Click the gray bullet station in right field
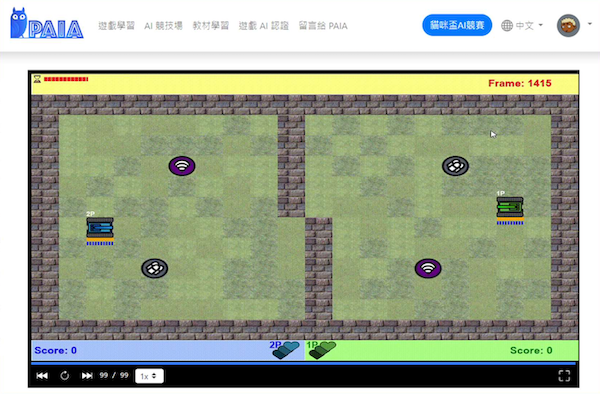This screenshot has height=394, width=600. tap(455, 166)
